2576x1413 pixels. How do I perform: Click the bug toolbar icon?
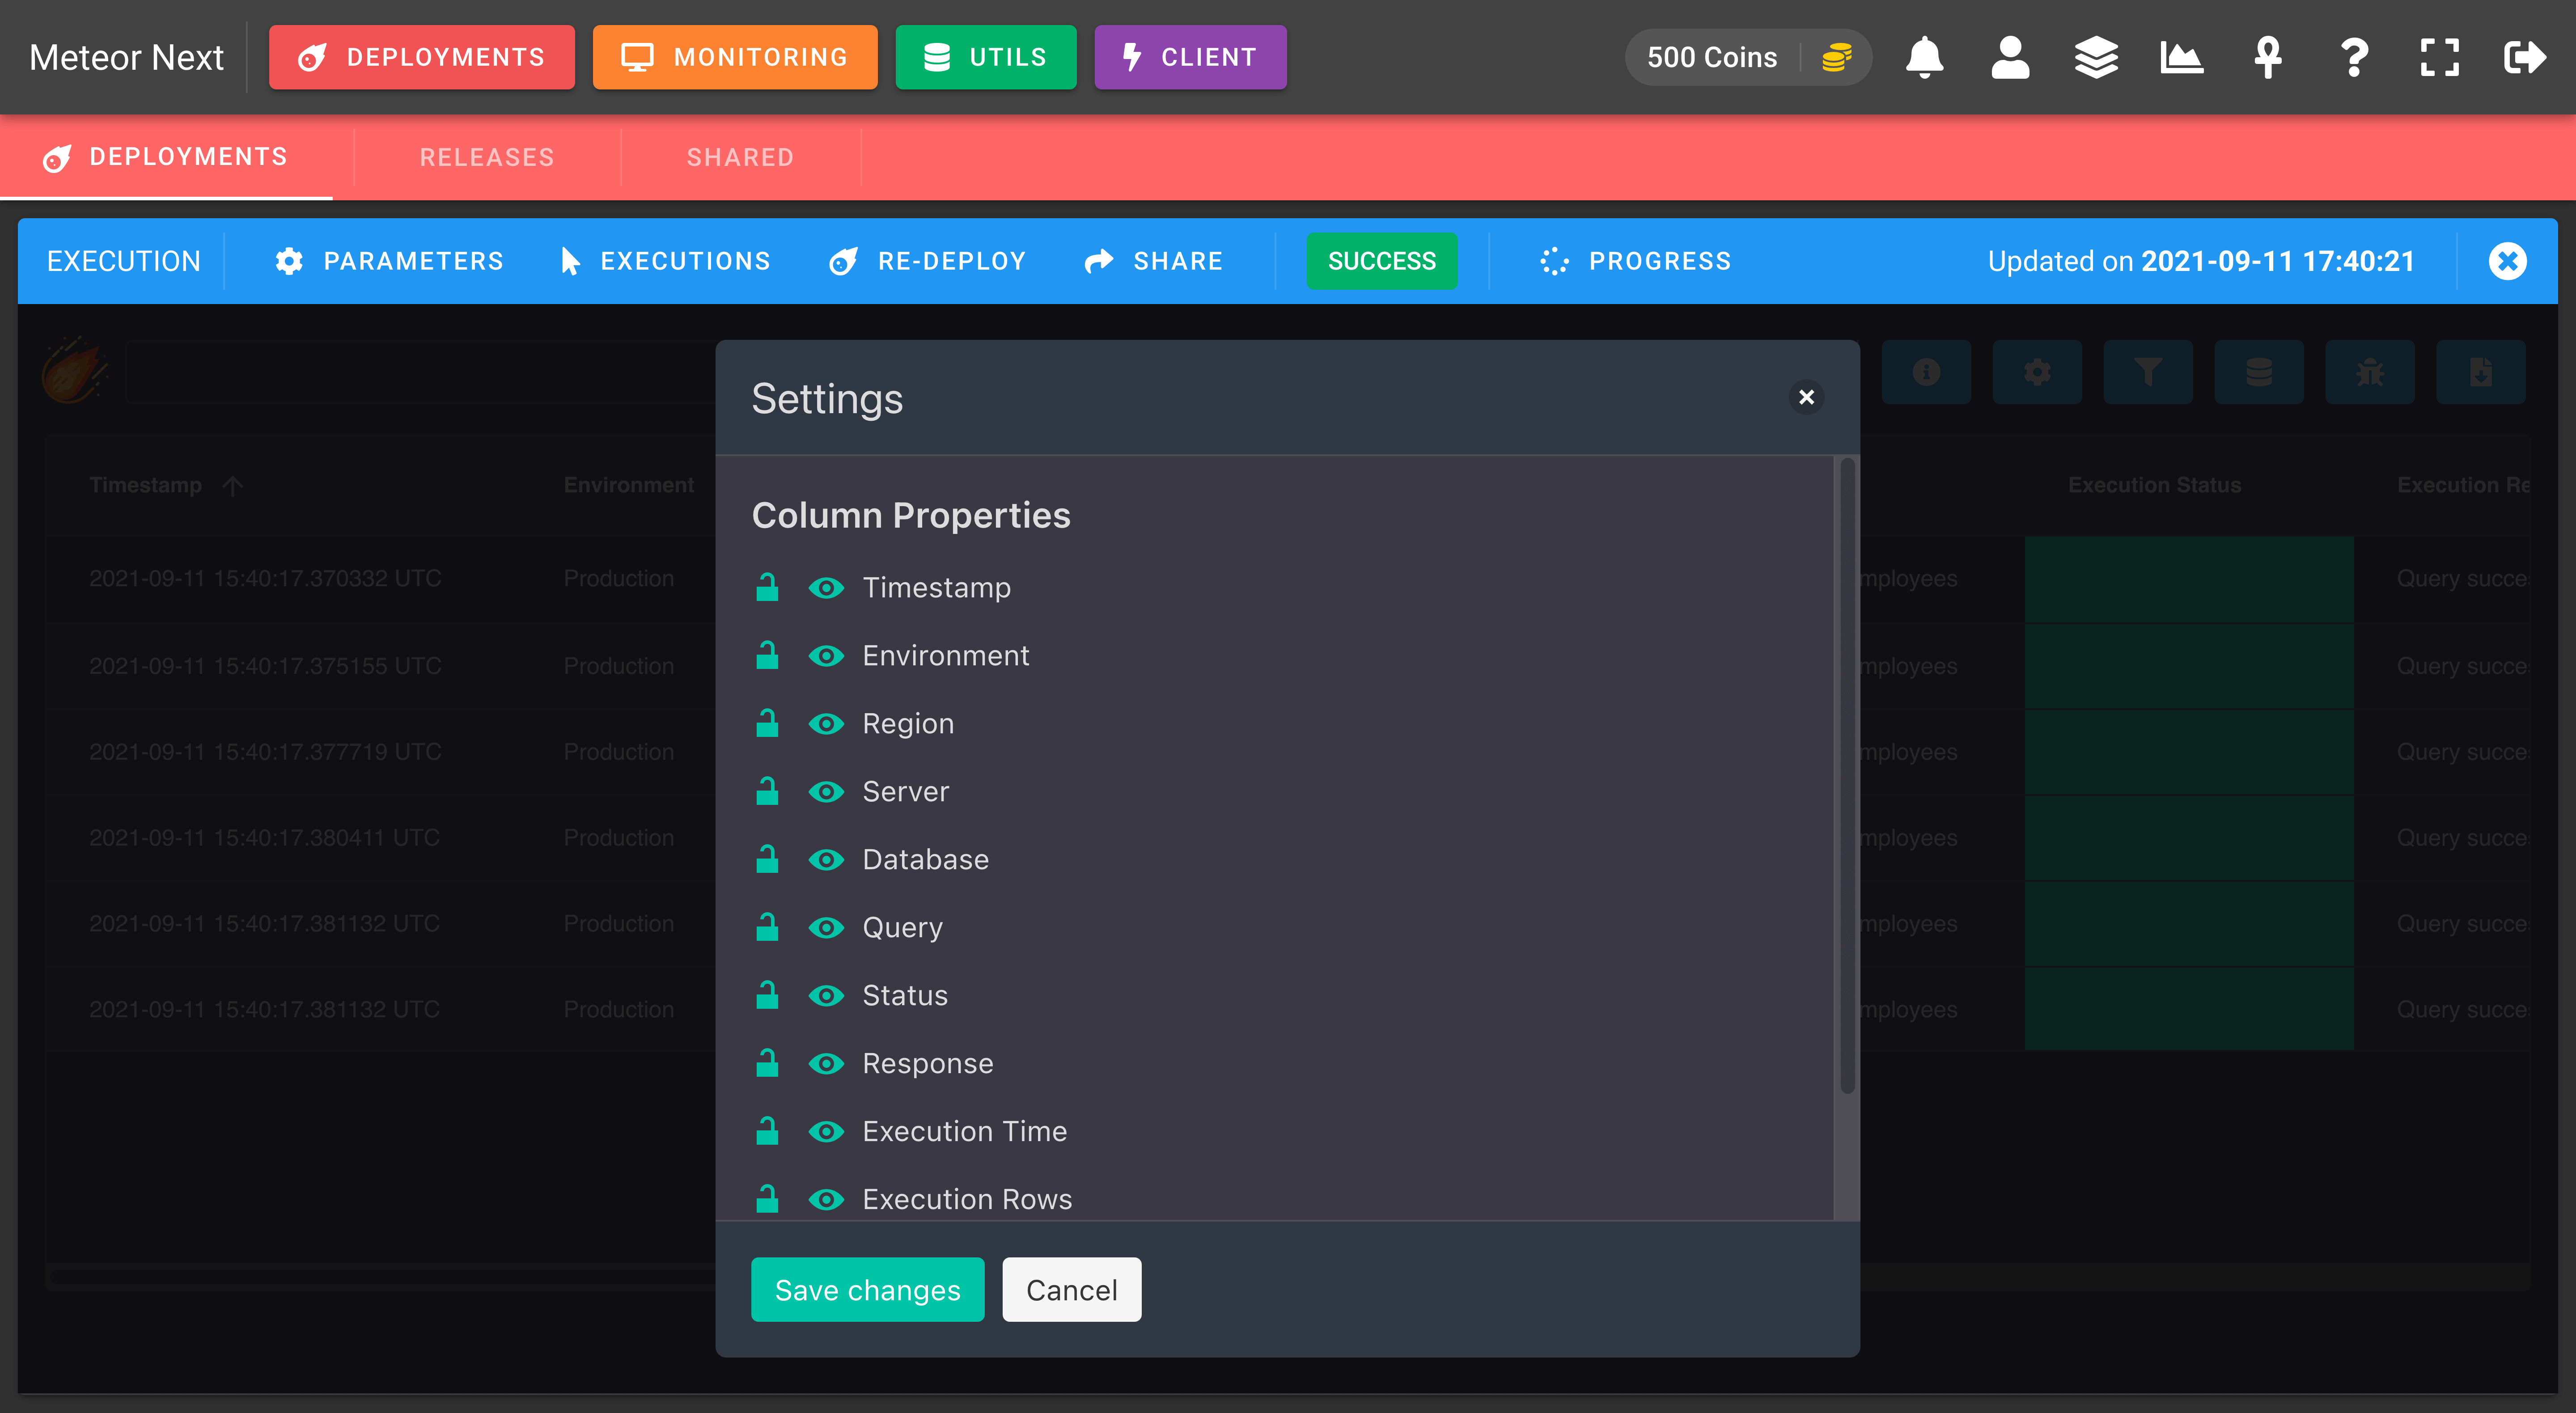tap(2370, 373)
